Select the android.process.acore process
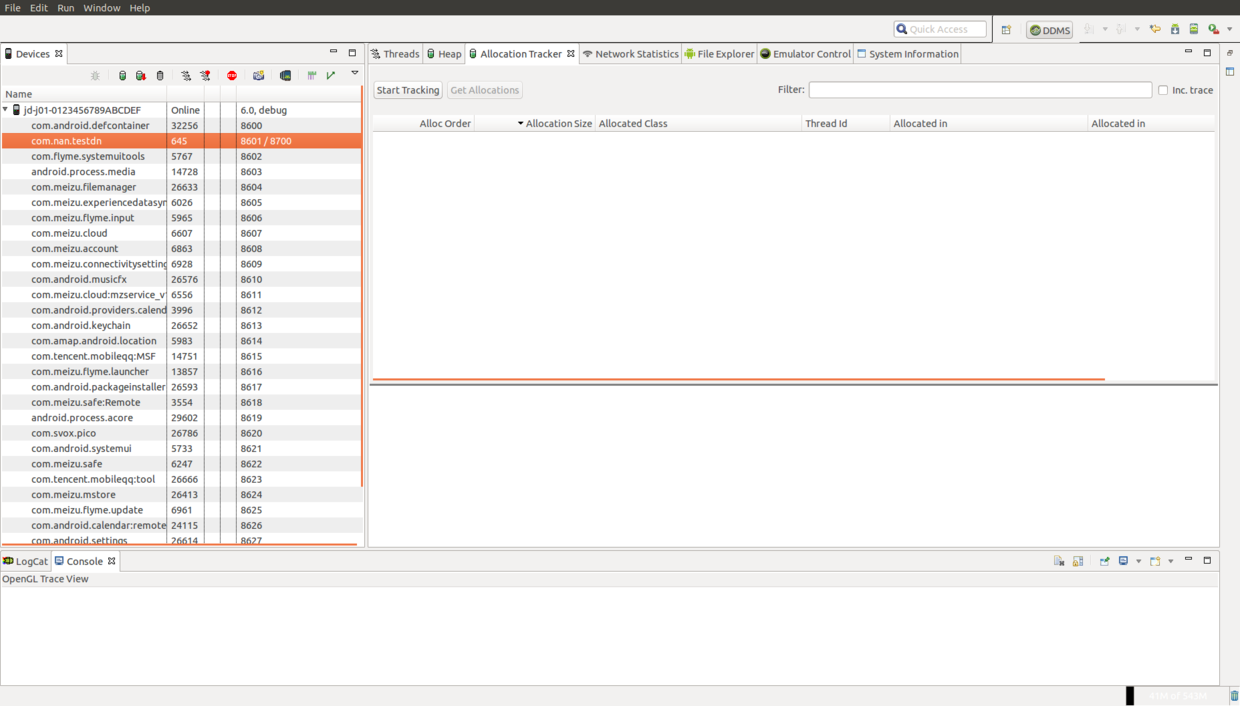 [181, 418]
